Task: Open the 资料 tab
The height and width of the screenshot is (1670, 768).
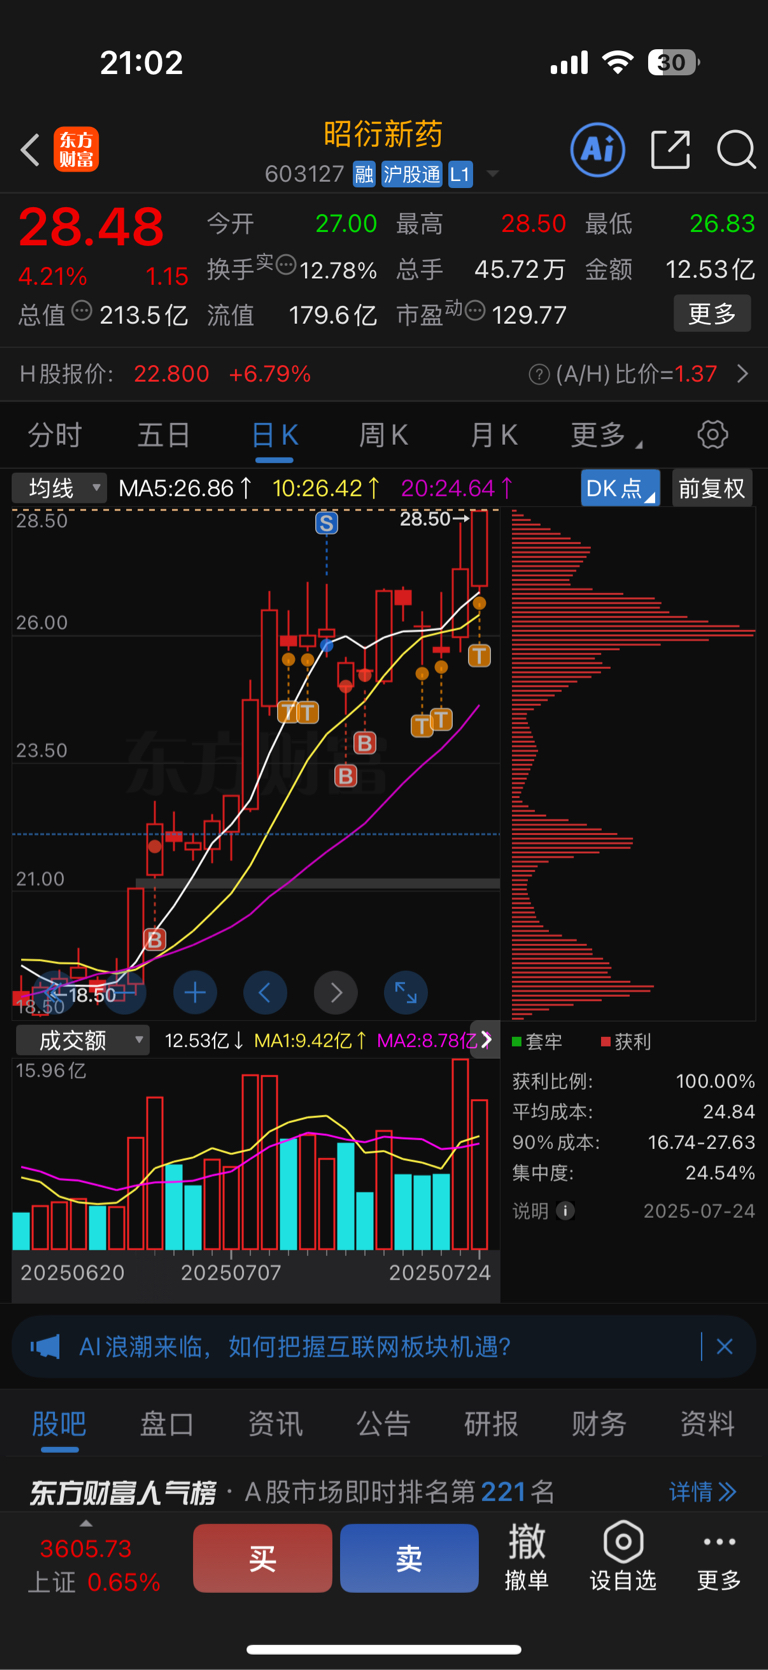Action: pos(707,1423)
